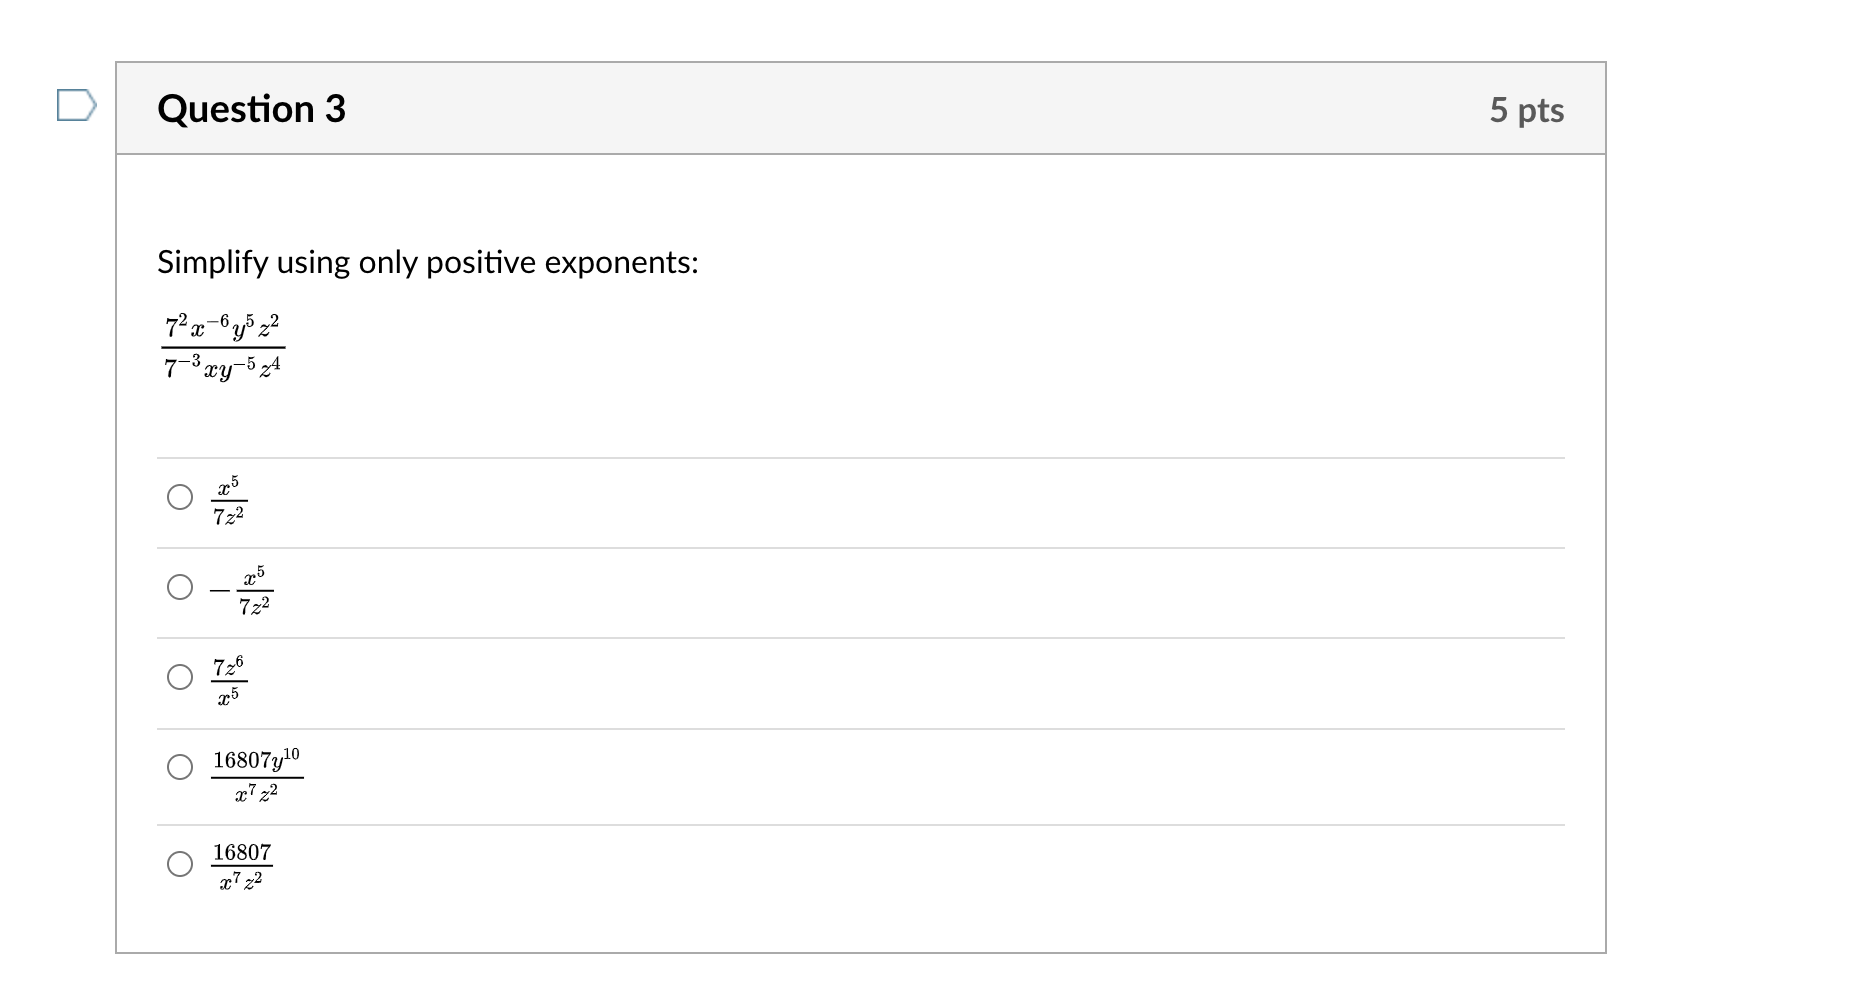Image resolution: width=1869 pixels, height=984 pixels.
Task: Click the negative x⁵ over 7z² answer label
Action: click(243, 590)
